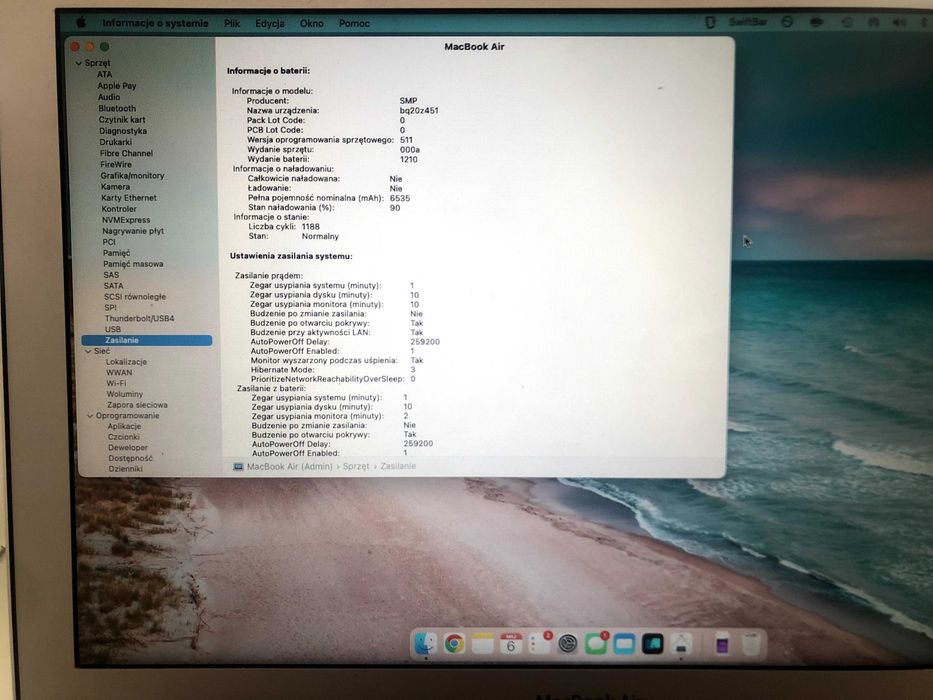933x700 pixels.
Task: Select Kamera in the sidebar
Action: coord(115,186)
